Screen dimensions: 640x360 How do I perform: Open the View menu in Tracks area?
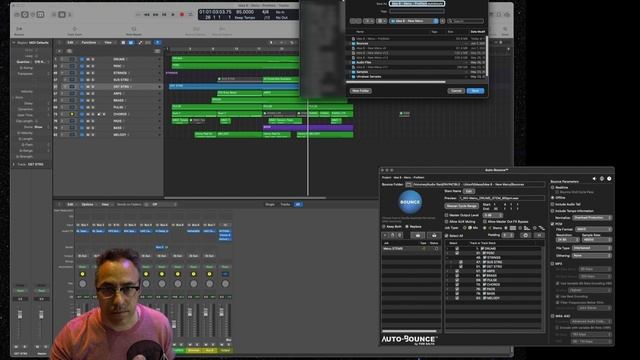108,42
